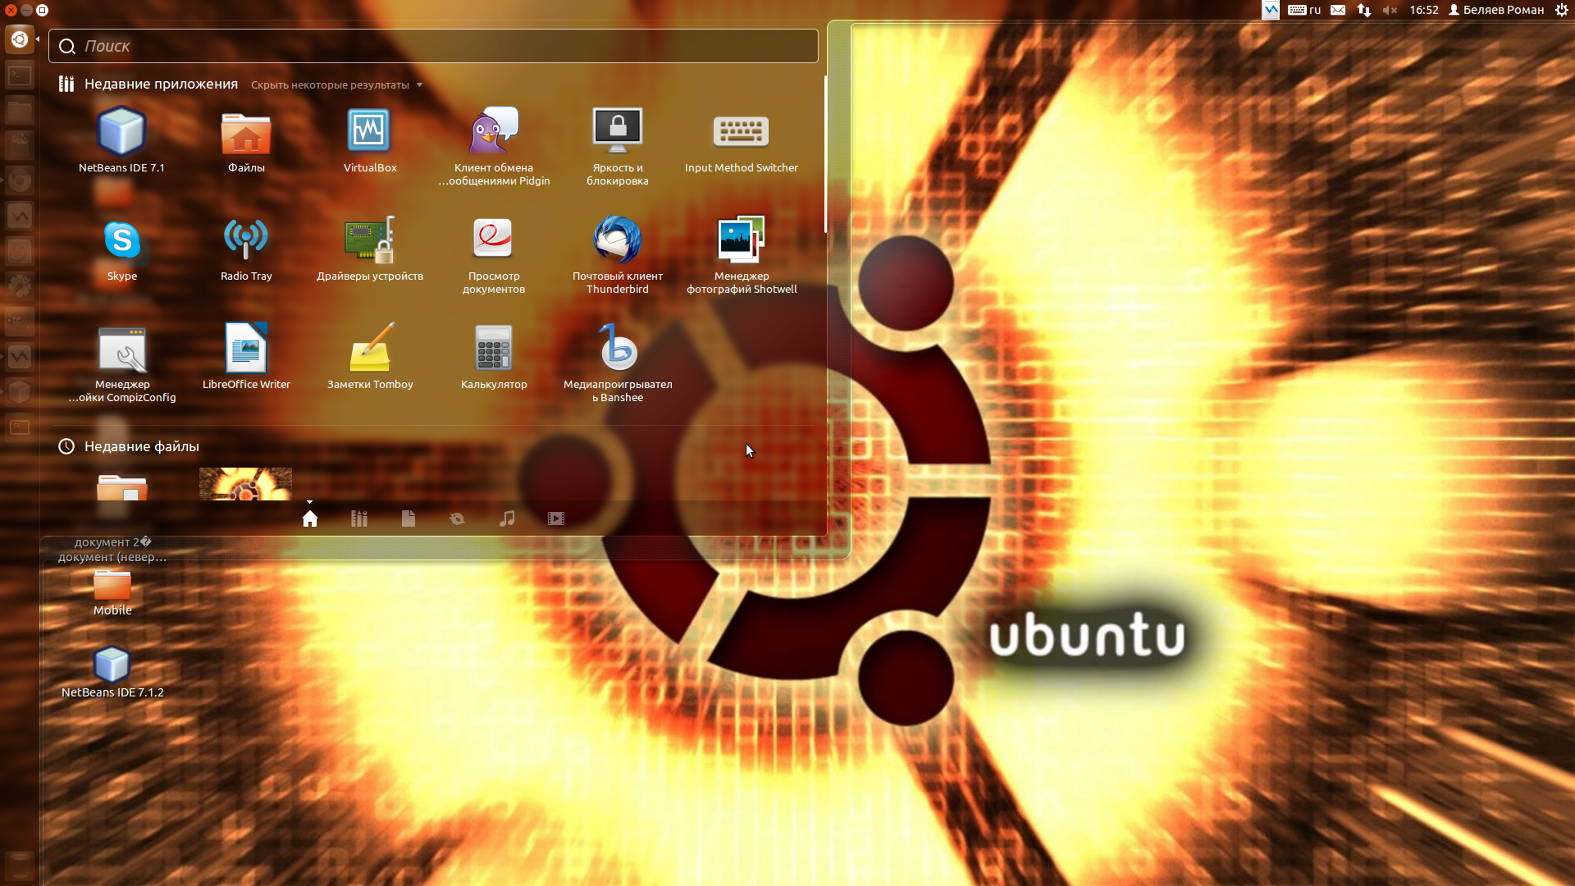The width and height of the screenshot is (1575, 886).
Task: Switch to the Applications lens tab
Action: (359, 518)
